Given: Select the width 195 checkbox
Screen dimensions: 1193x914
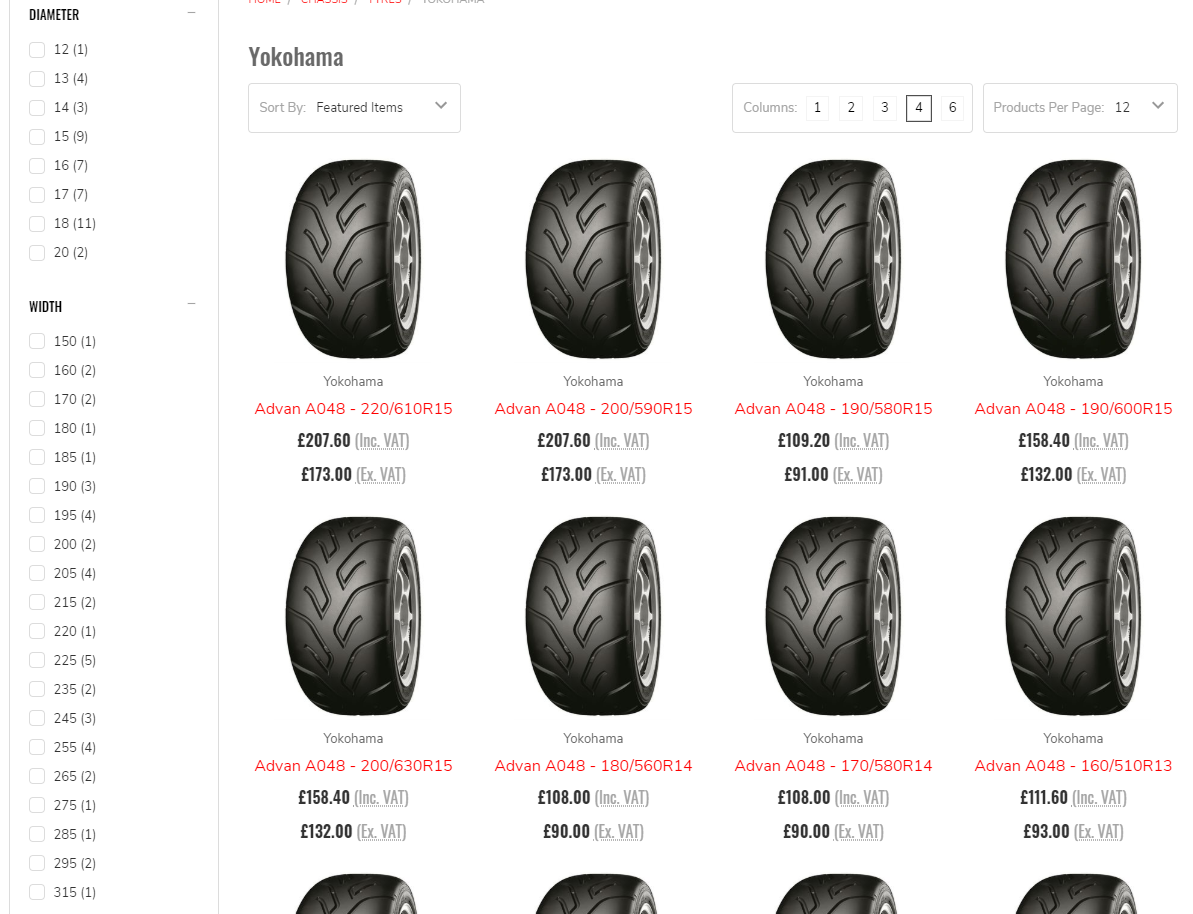Looking at the screenshot, I should point(38,515).
